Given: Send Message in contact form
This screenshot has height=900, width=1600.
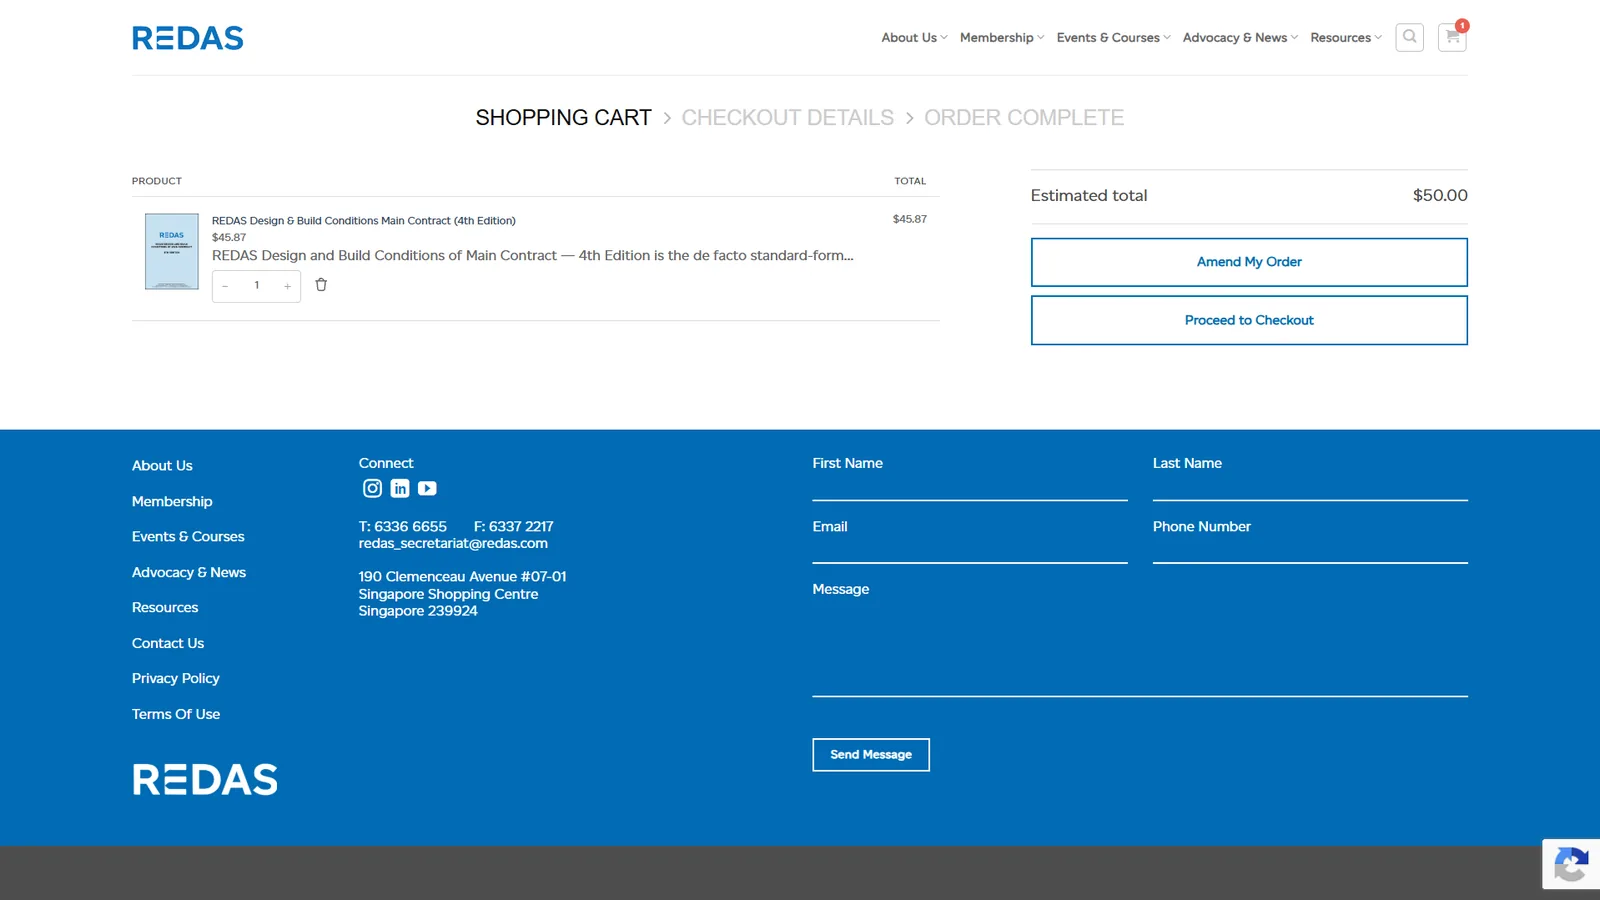Looking at the screenshot, I should tap(871, 755).
